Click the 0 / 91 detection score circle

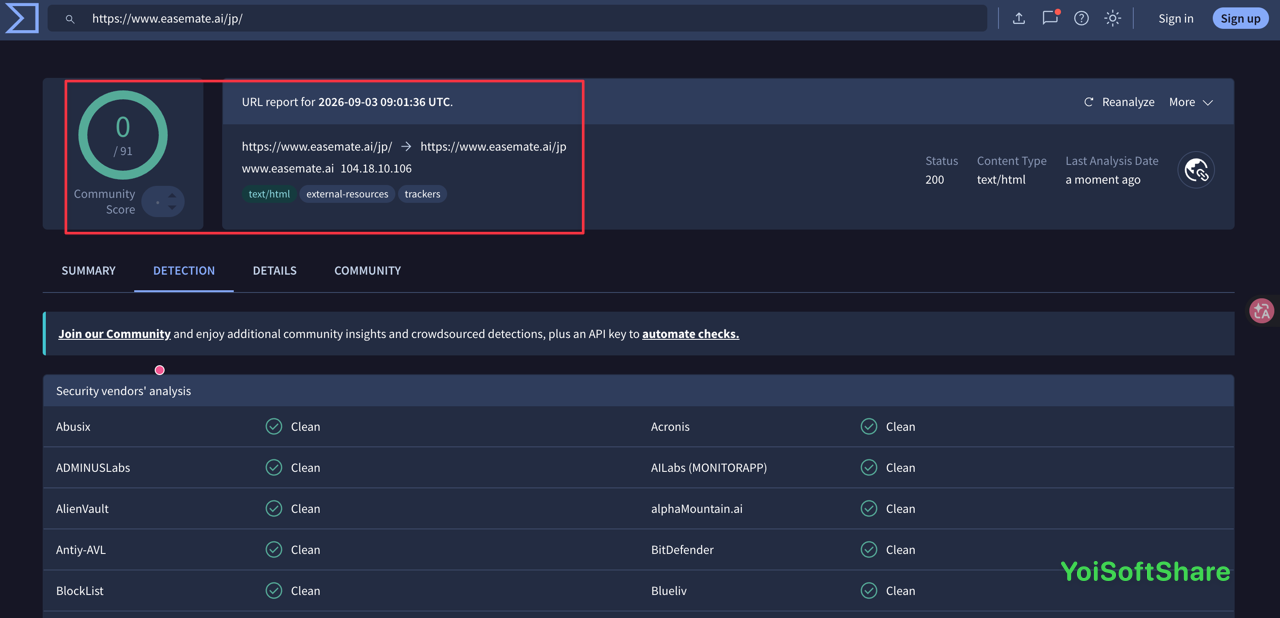point(123,135)
